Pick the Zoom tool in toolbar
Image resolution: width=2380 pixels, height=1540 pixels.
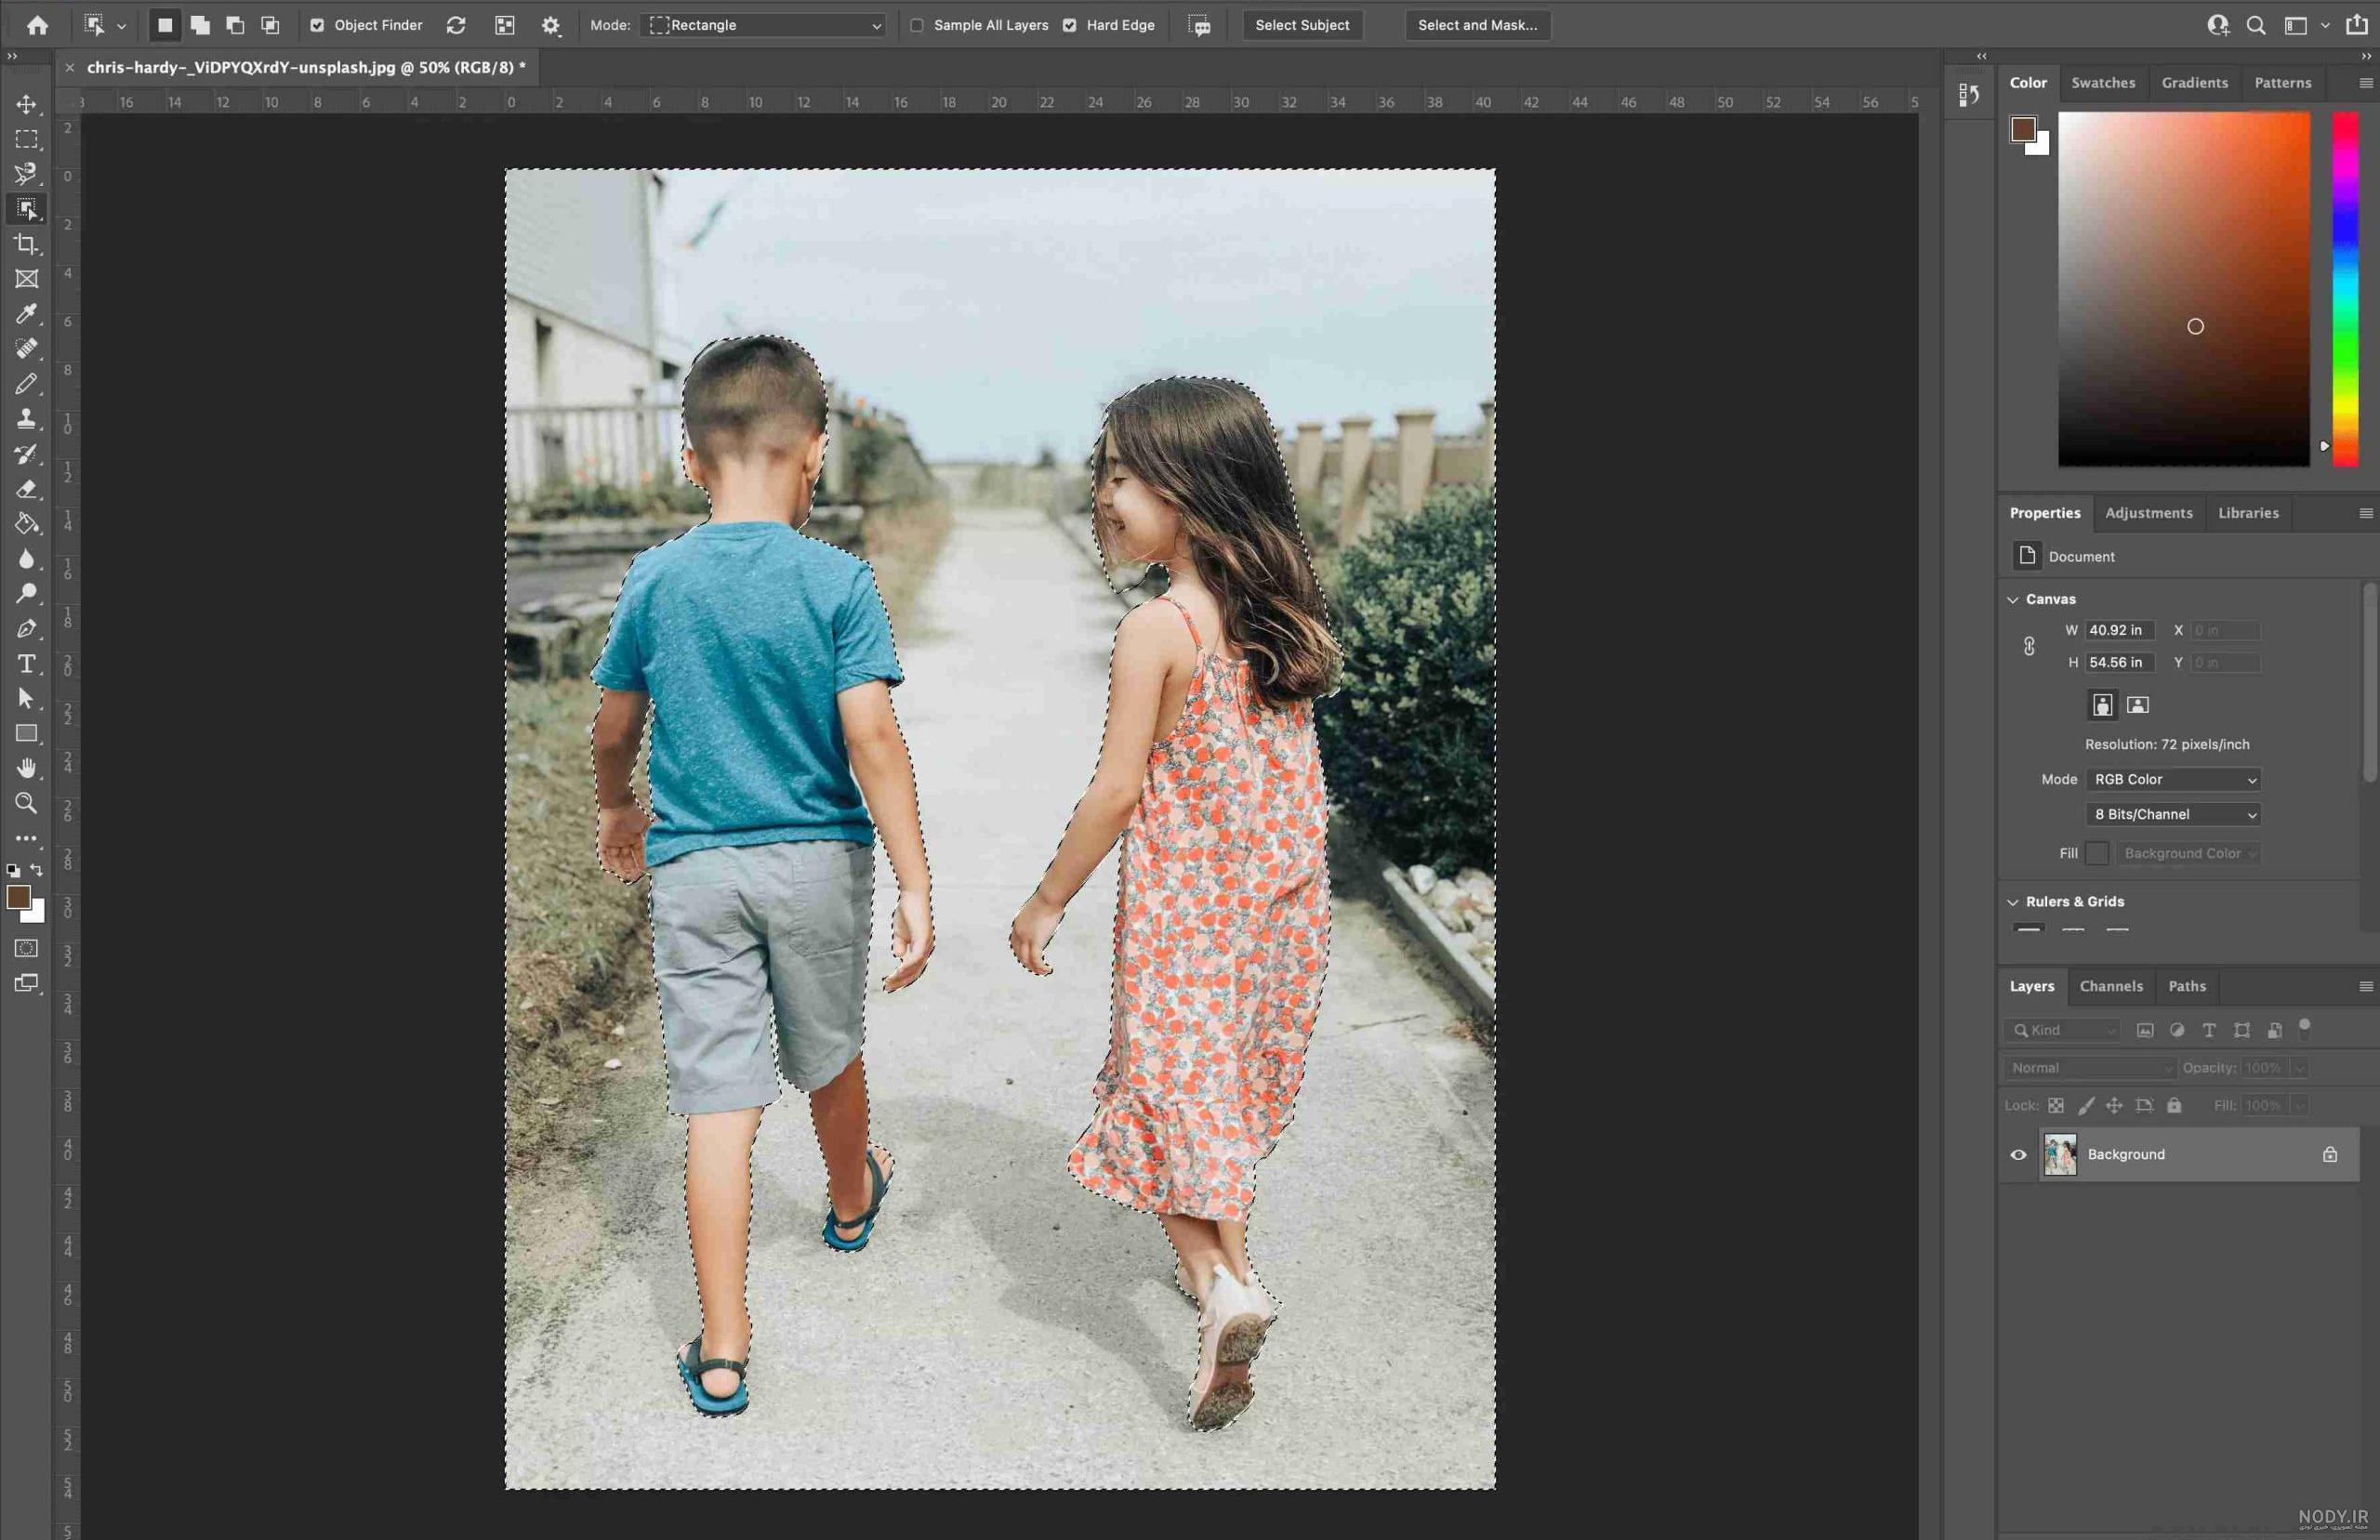click(x=26, y=803)
